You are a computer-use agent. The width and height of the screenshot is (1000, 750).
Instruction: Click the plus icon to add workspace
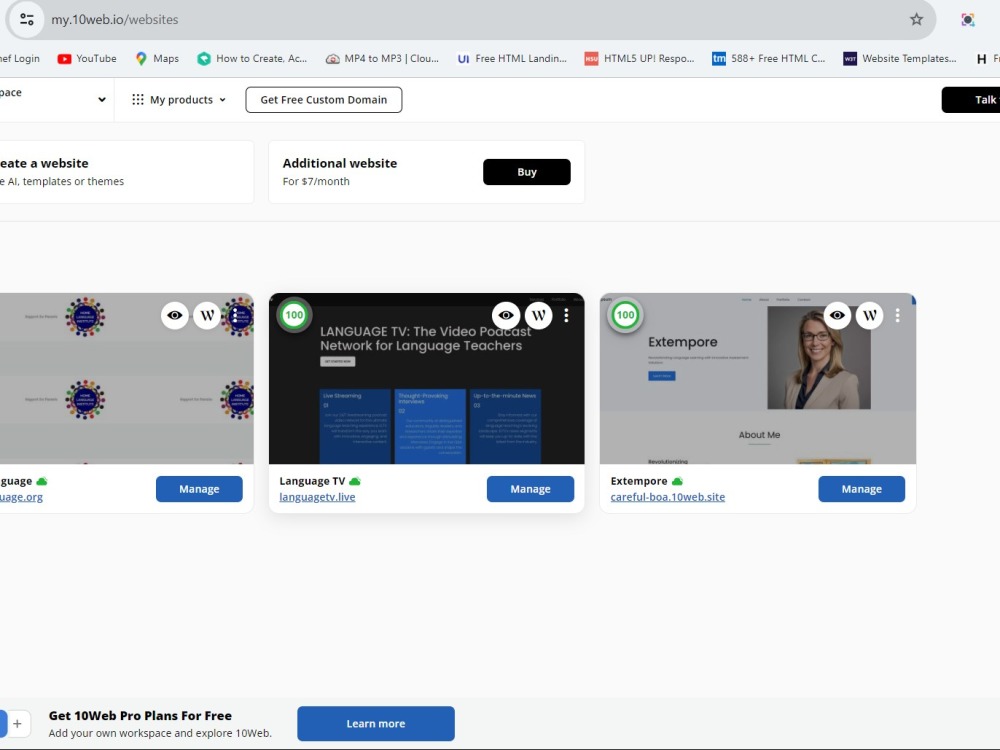tap(17, 724)
